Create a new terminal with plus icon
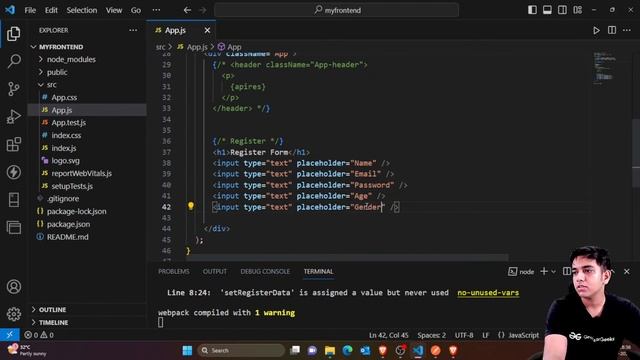The width and height of the screenshot is (640, 360). [544, 271]
